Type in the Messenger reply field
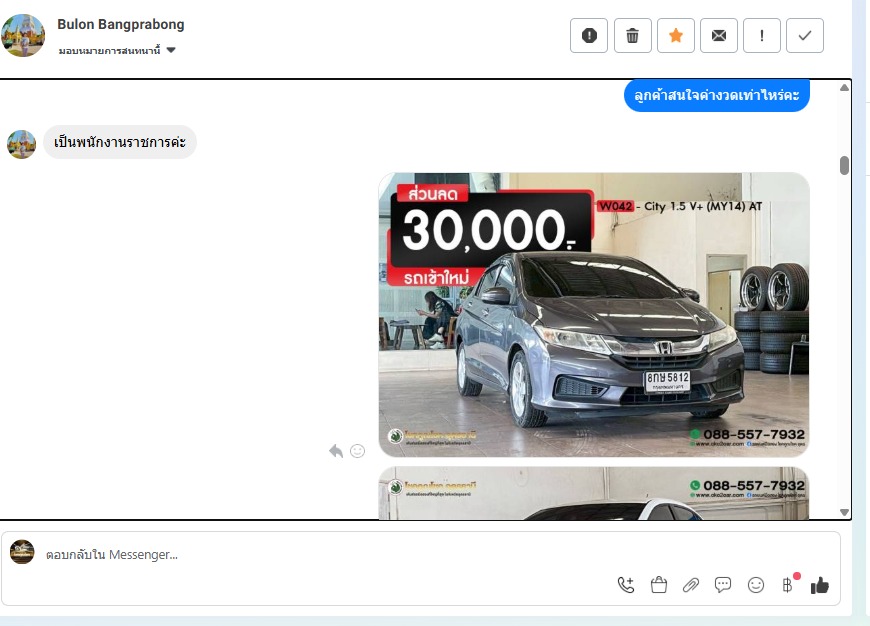 tap(300, 554)
